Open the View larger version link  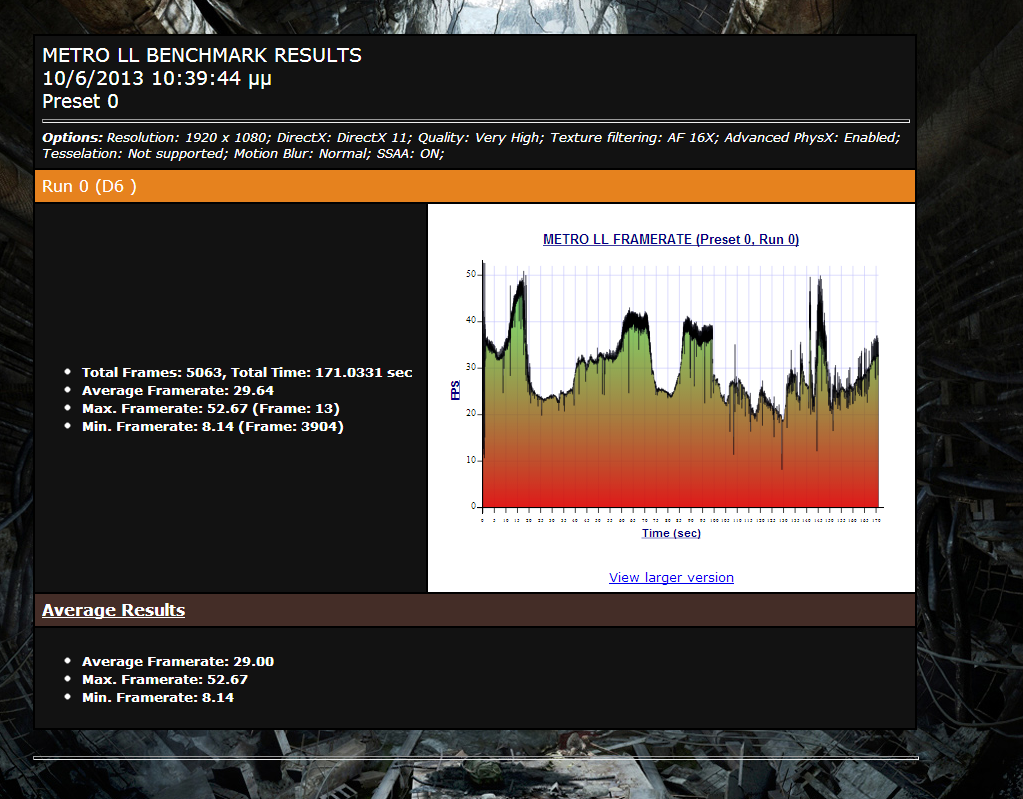coord(671,577)
